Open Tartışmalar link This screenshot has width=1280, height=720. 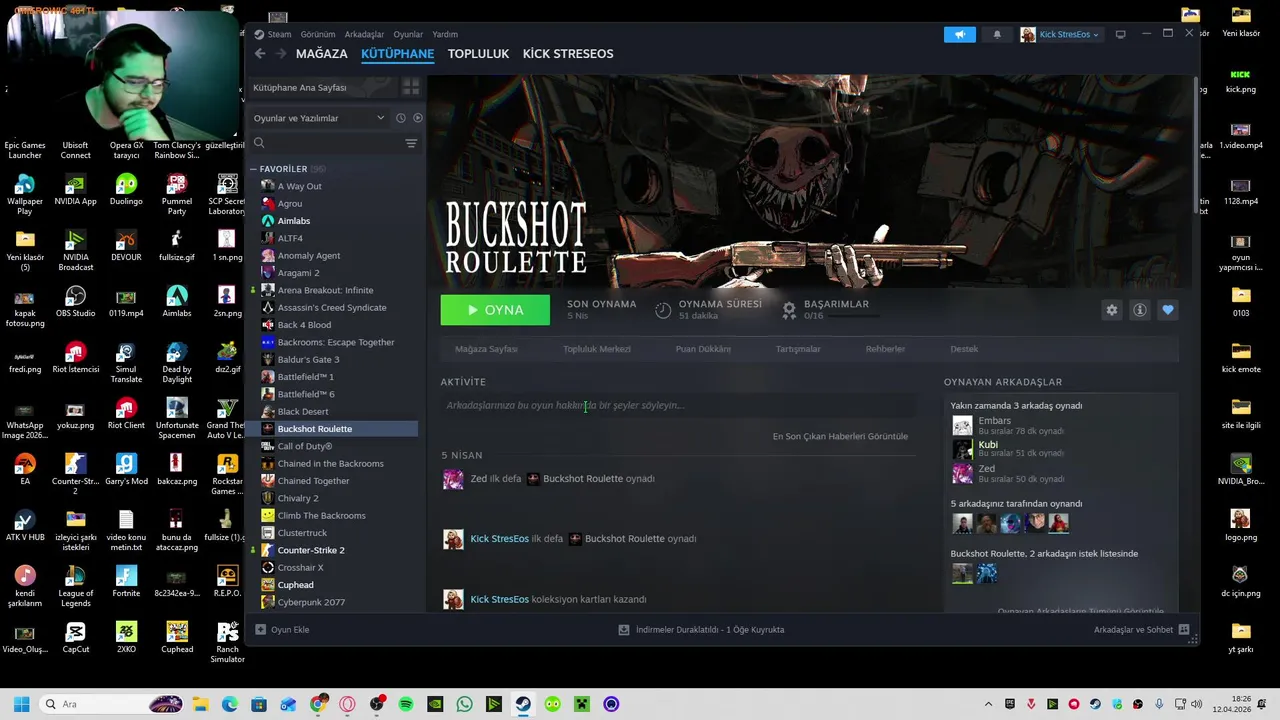(798, 349)
